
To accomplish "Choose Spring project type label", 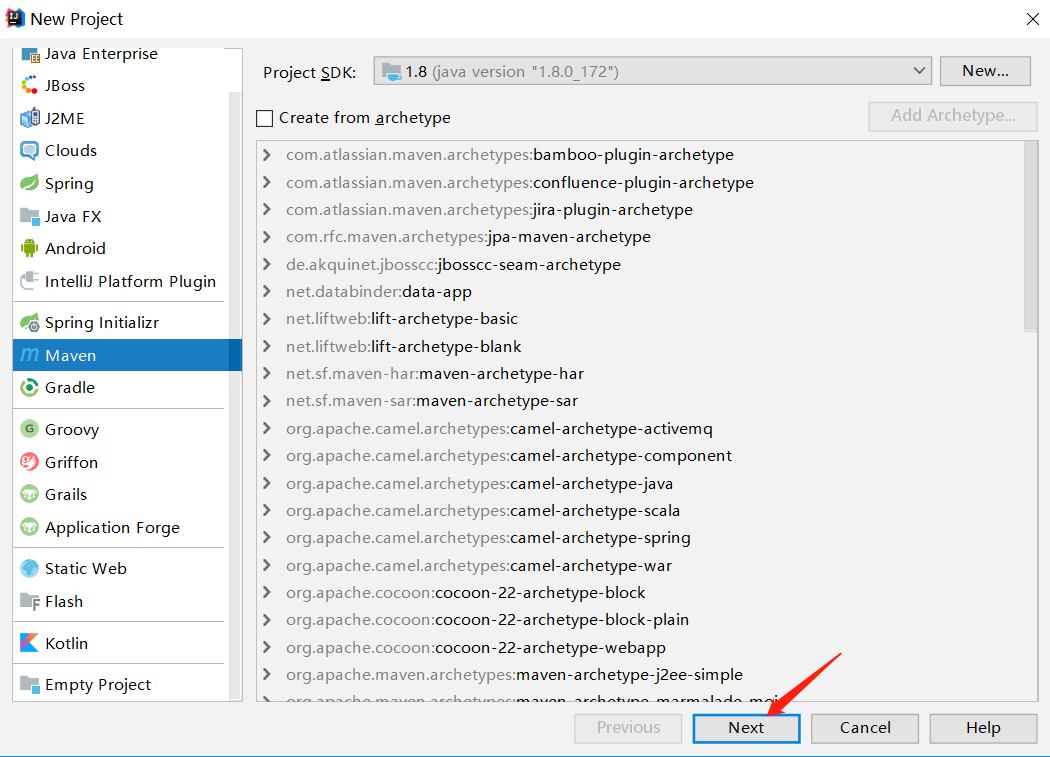I will coord(69,184).
